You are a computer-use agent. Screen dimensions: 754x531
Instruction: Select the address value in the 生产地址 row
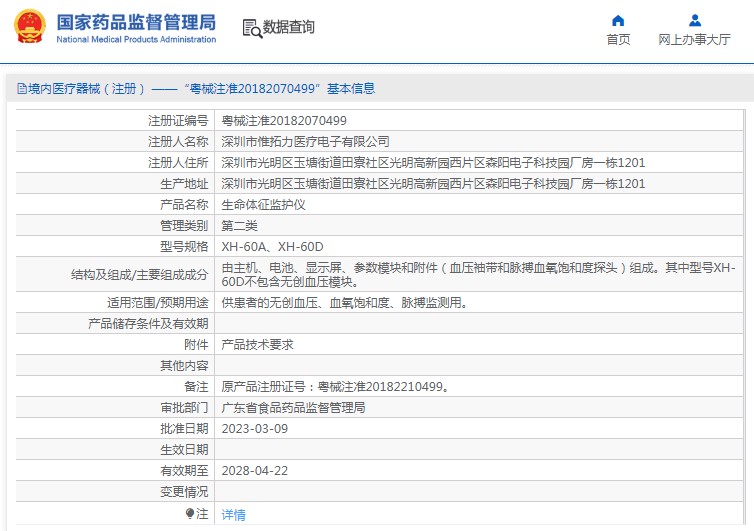(x=433, y=184)
